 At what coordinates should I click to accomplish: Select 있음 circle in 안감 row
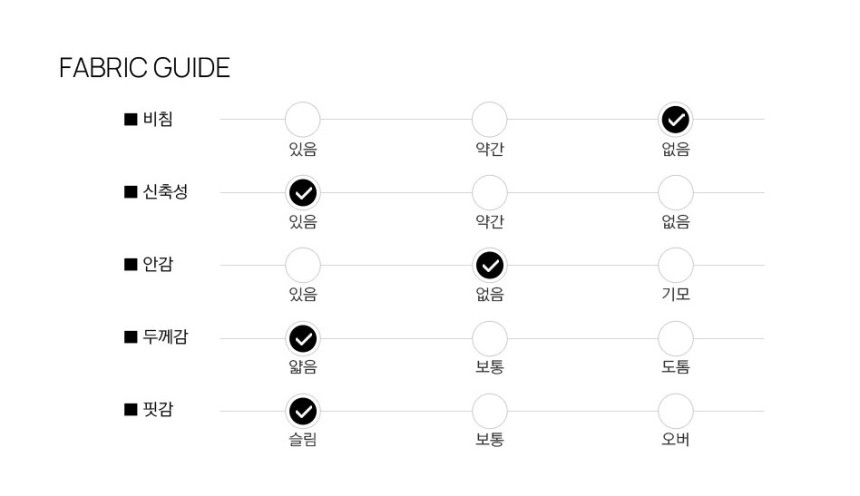coord(303,265)
